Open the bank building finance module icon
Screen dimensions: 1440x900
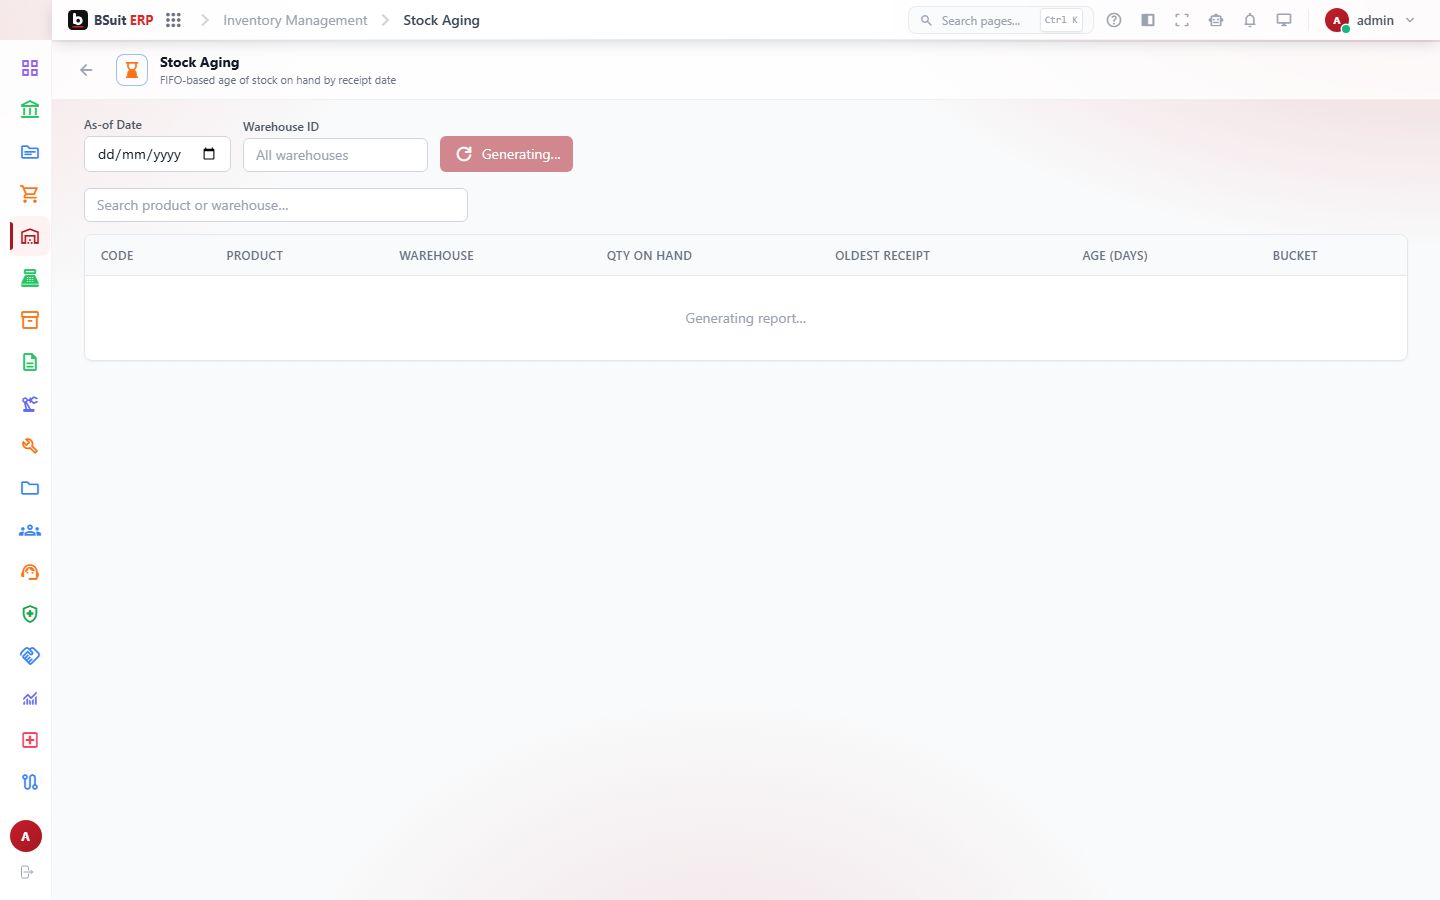[x=30, y=110]
